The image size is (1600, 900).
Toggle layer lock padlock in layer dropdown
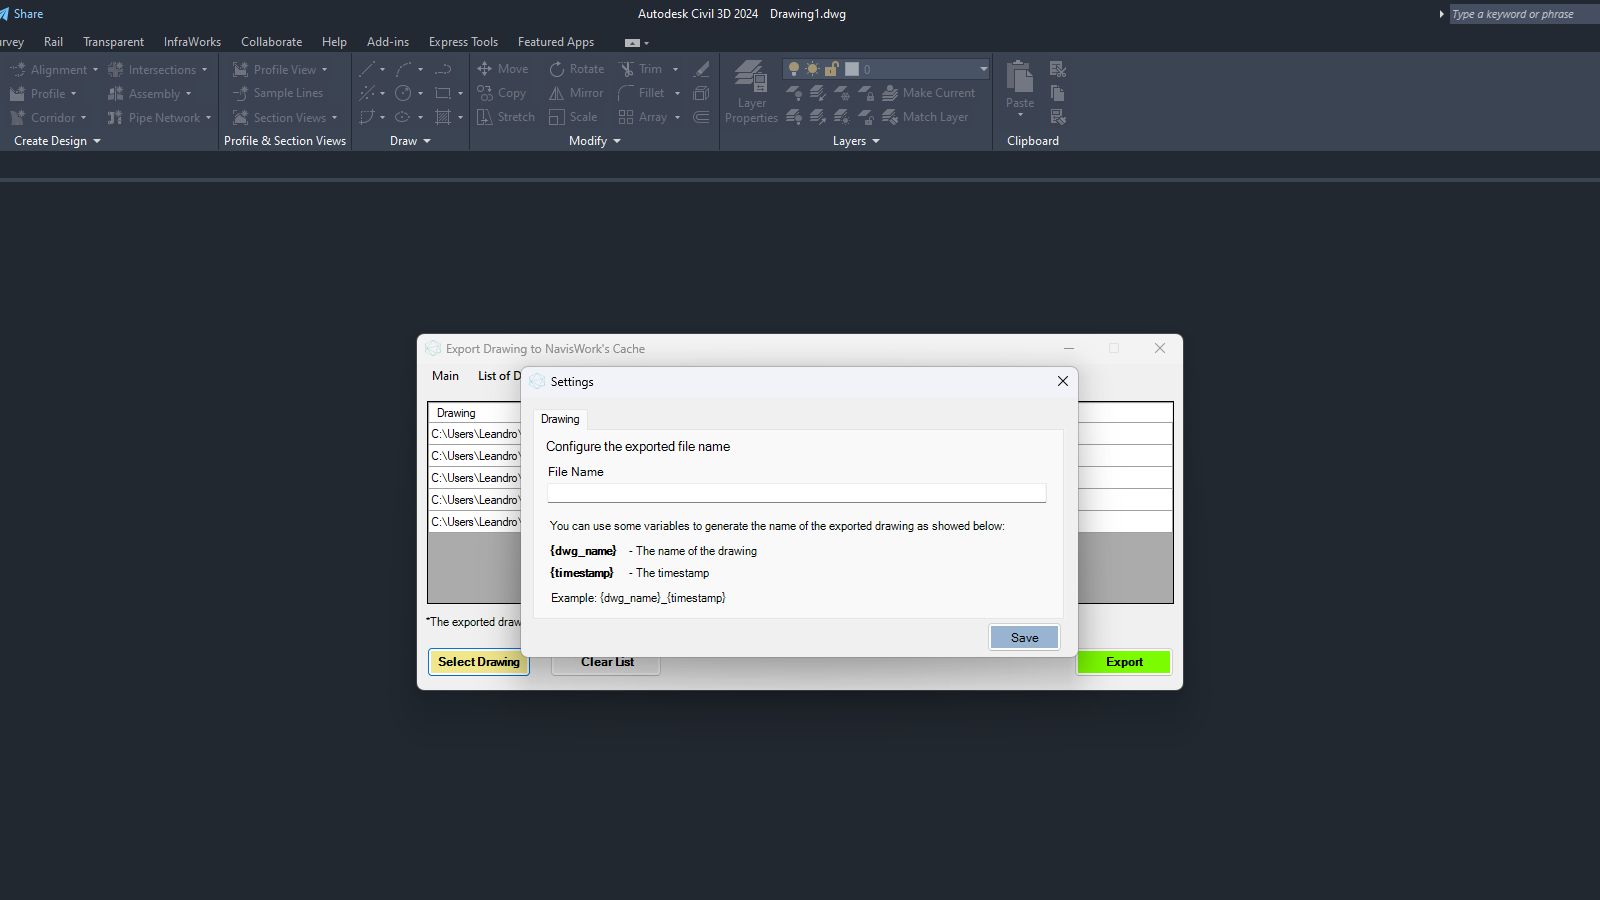tap(831, 69)
